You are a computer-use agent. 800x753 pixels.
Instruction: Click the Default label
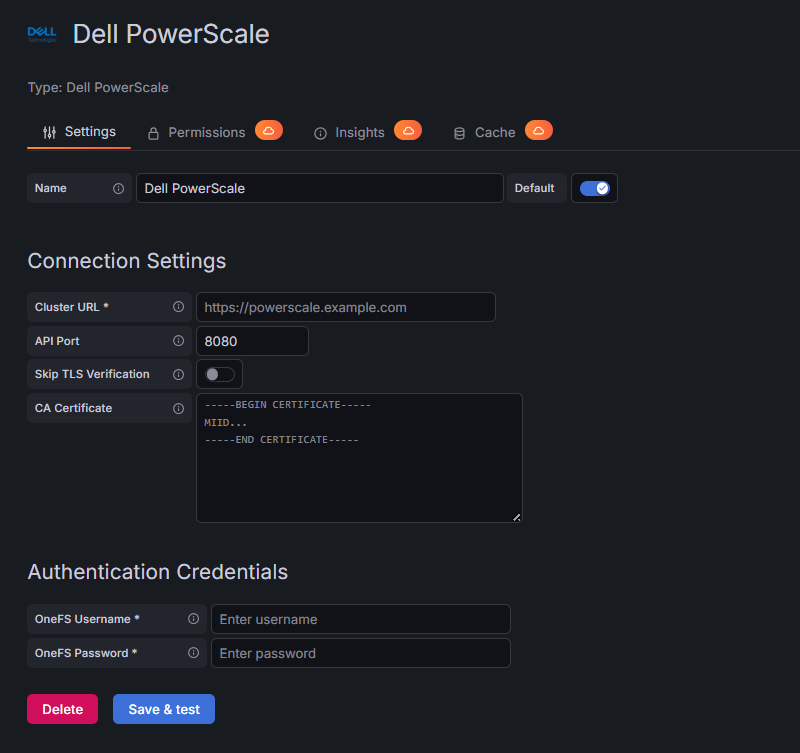(534, 188)
